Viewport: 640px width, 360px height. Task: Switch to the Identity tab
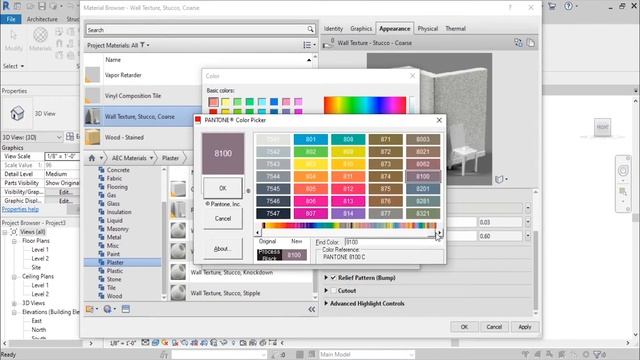pos(333,29)
